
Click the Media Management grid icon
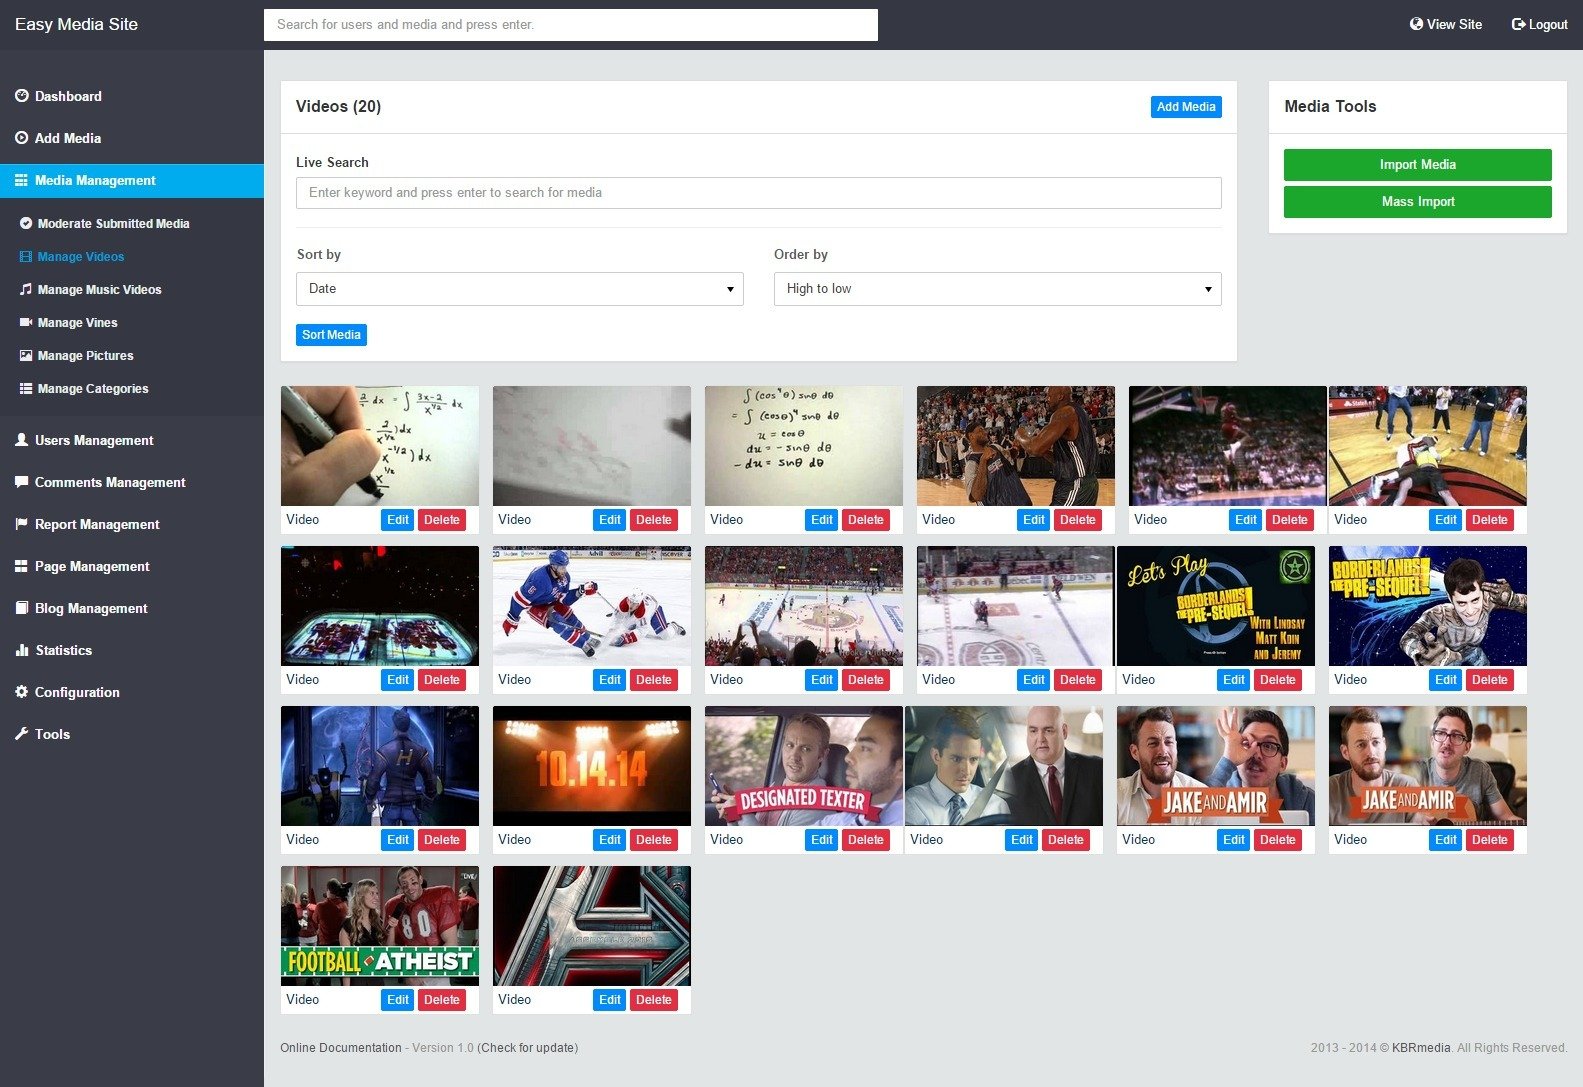point(21,180)
